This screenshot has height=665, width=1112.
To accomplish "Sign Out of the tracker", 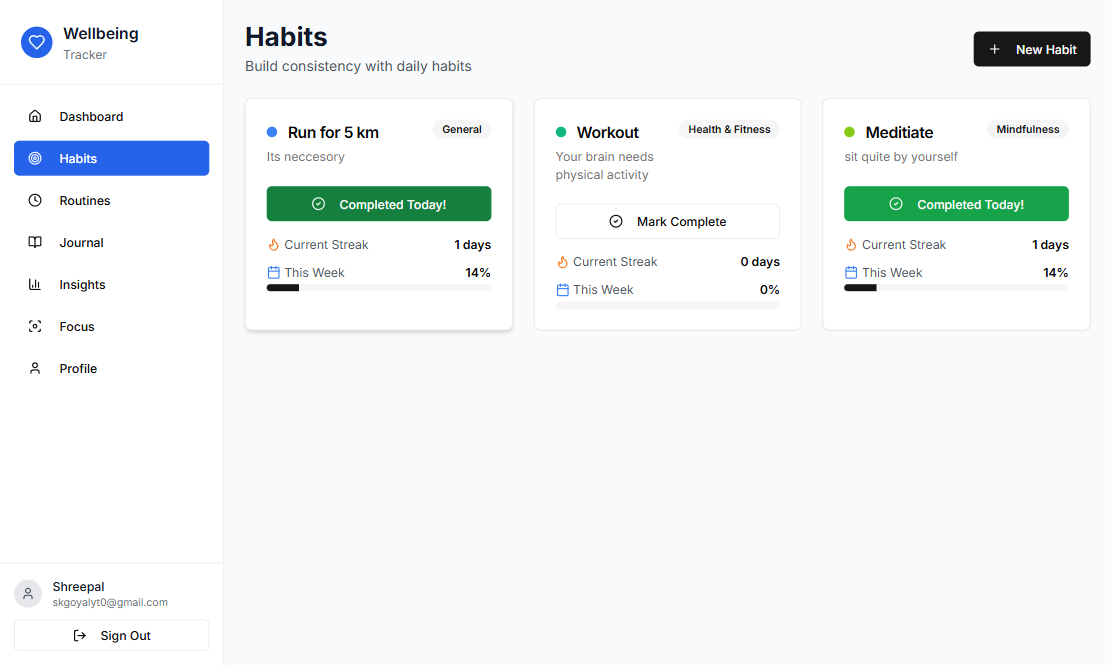I will [x=111, y=635].
